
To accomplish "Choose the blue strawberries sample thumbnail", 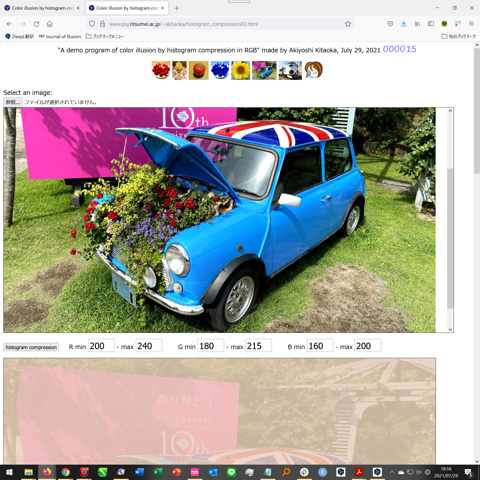I will tap(220, 70).
